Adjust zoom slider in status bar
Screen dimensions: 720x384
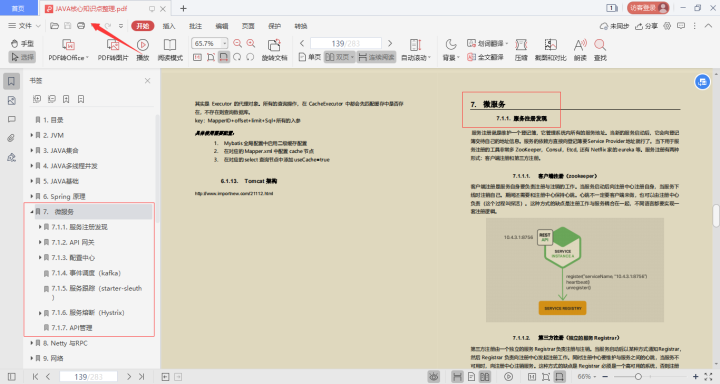point(638,377)
